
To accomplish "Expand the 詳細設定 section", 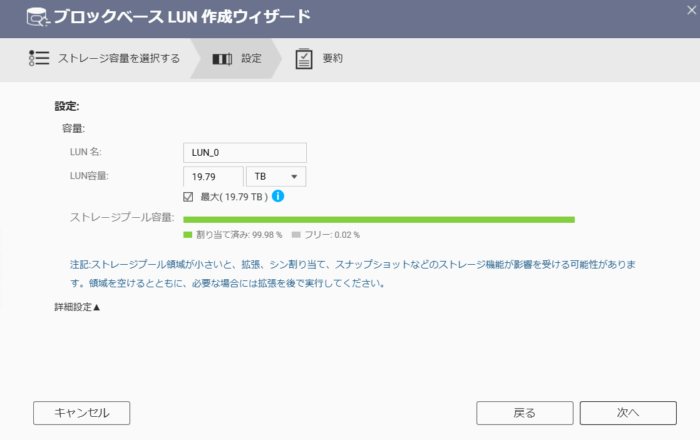I will click(x=77, y=307).
